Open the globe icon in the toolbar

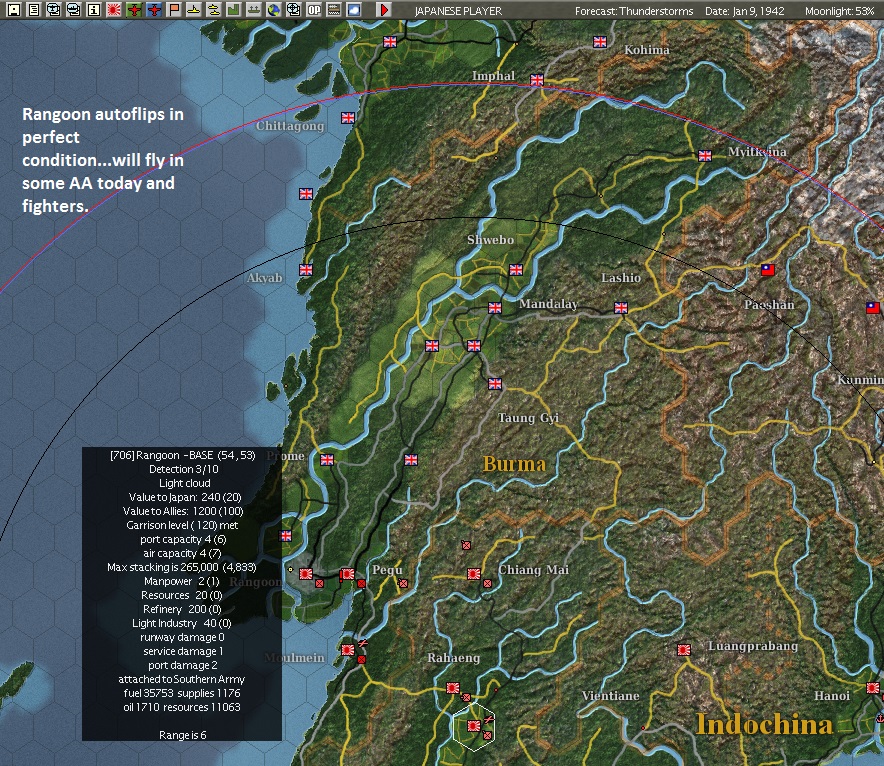tap(274, 10)
